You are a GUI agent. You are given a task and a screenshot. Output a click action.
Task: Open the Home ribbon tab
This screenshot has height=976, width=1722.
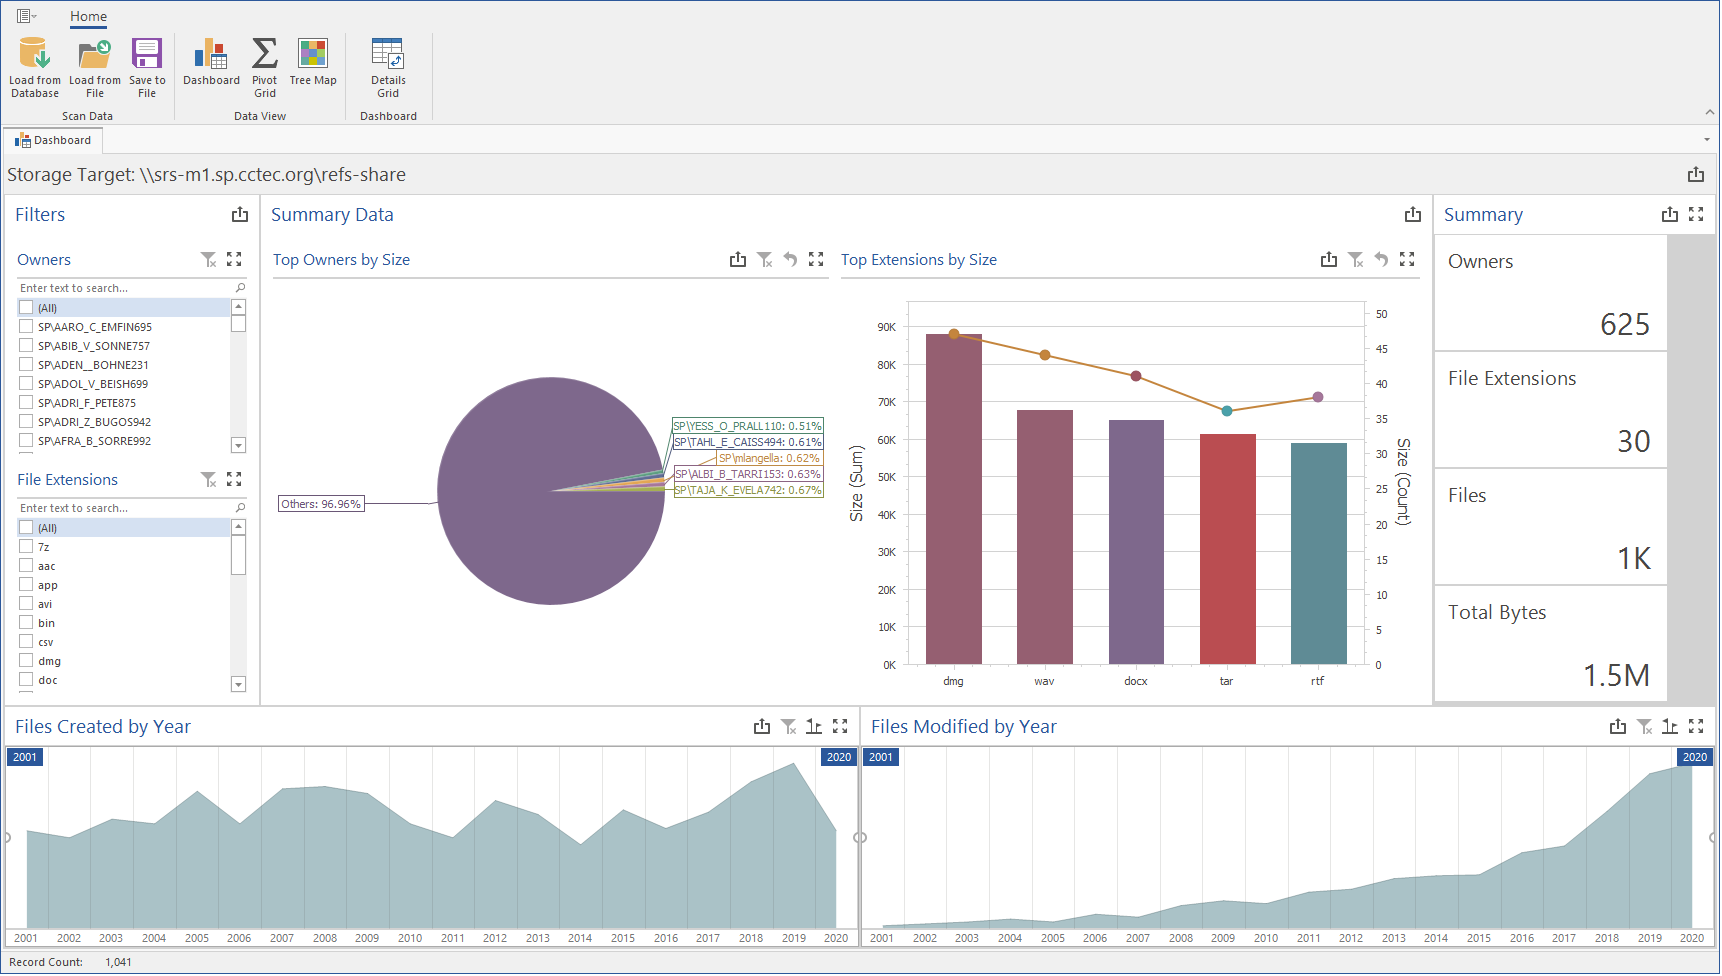pos(88,17)
